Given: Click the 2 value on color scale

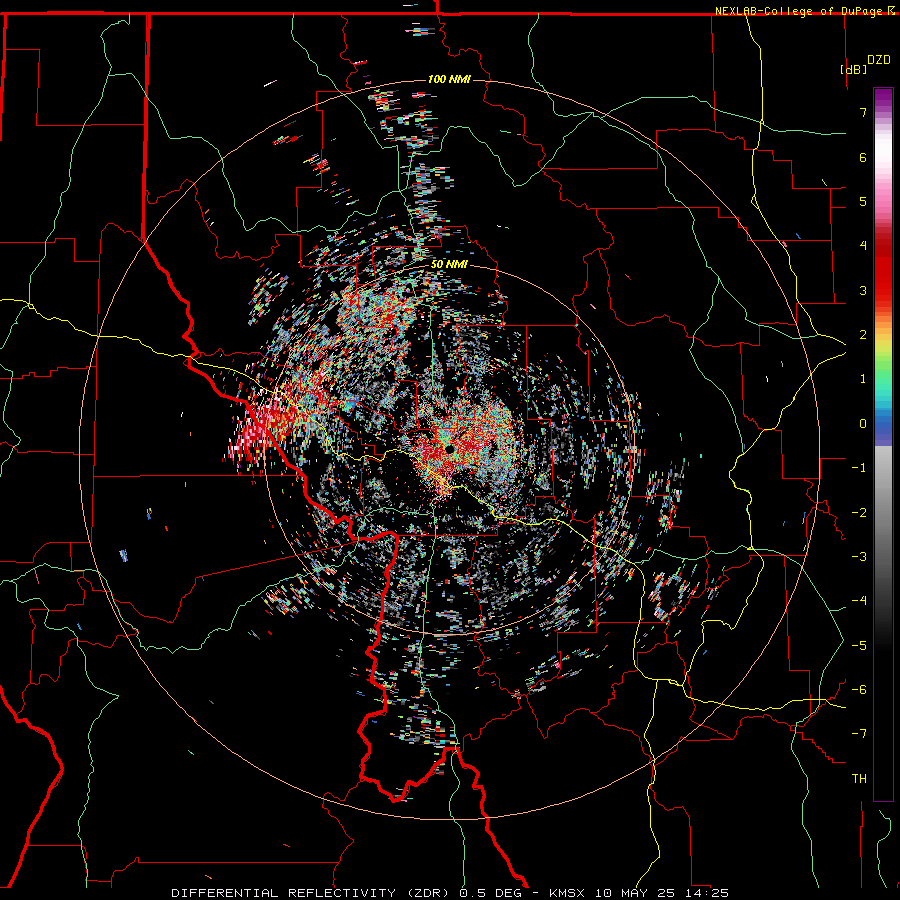Looking at the screenshot, I should (863, 335).
